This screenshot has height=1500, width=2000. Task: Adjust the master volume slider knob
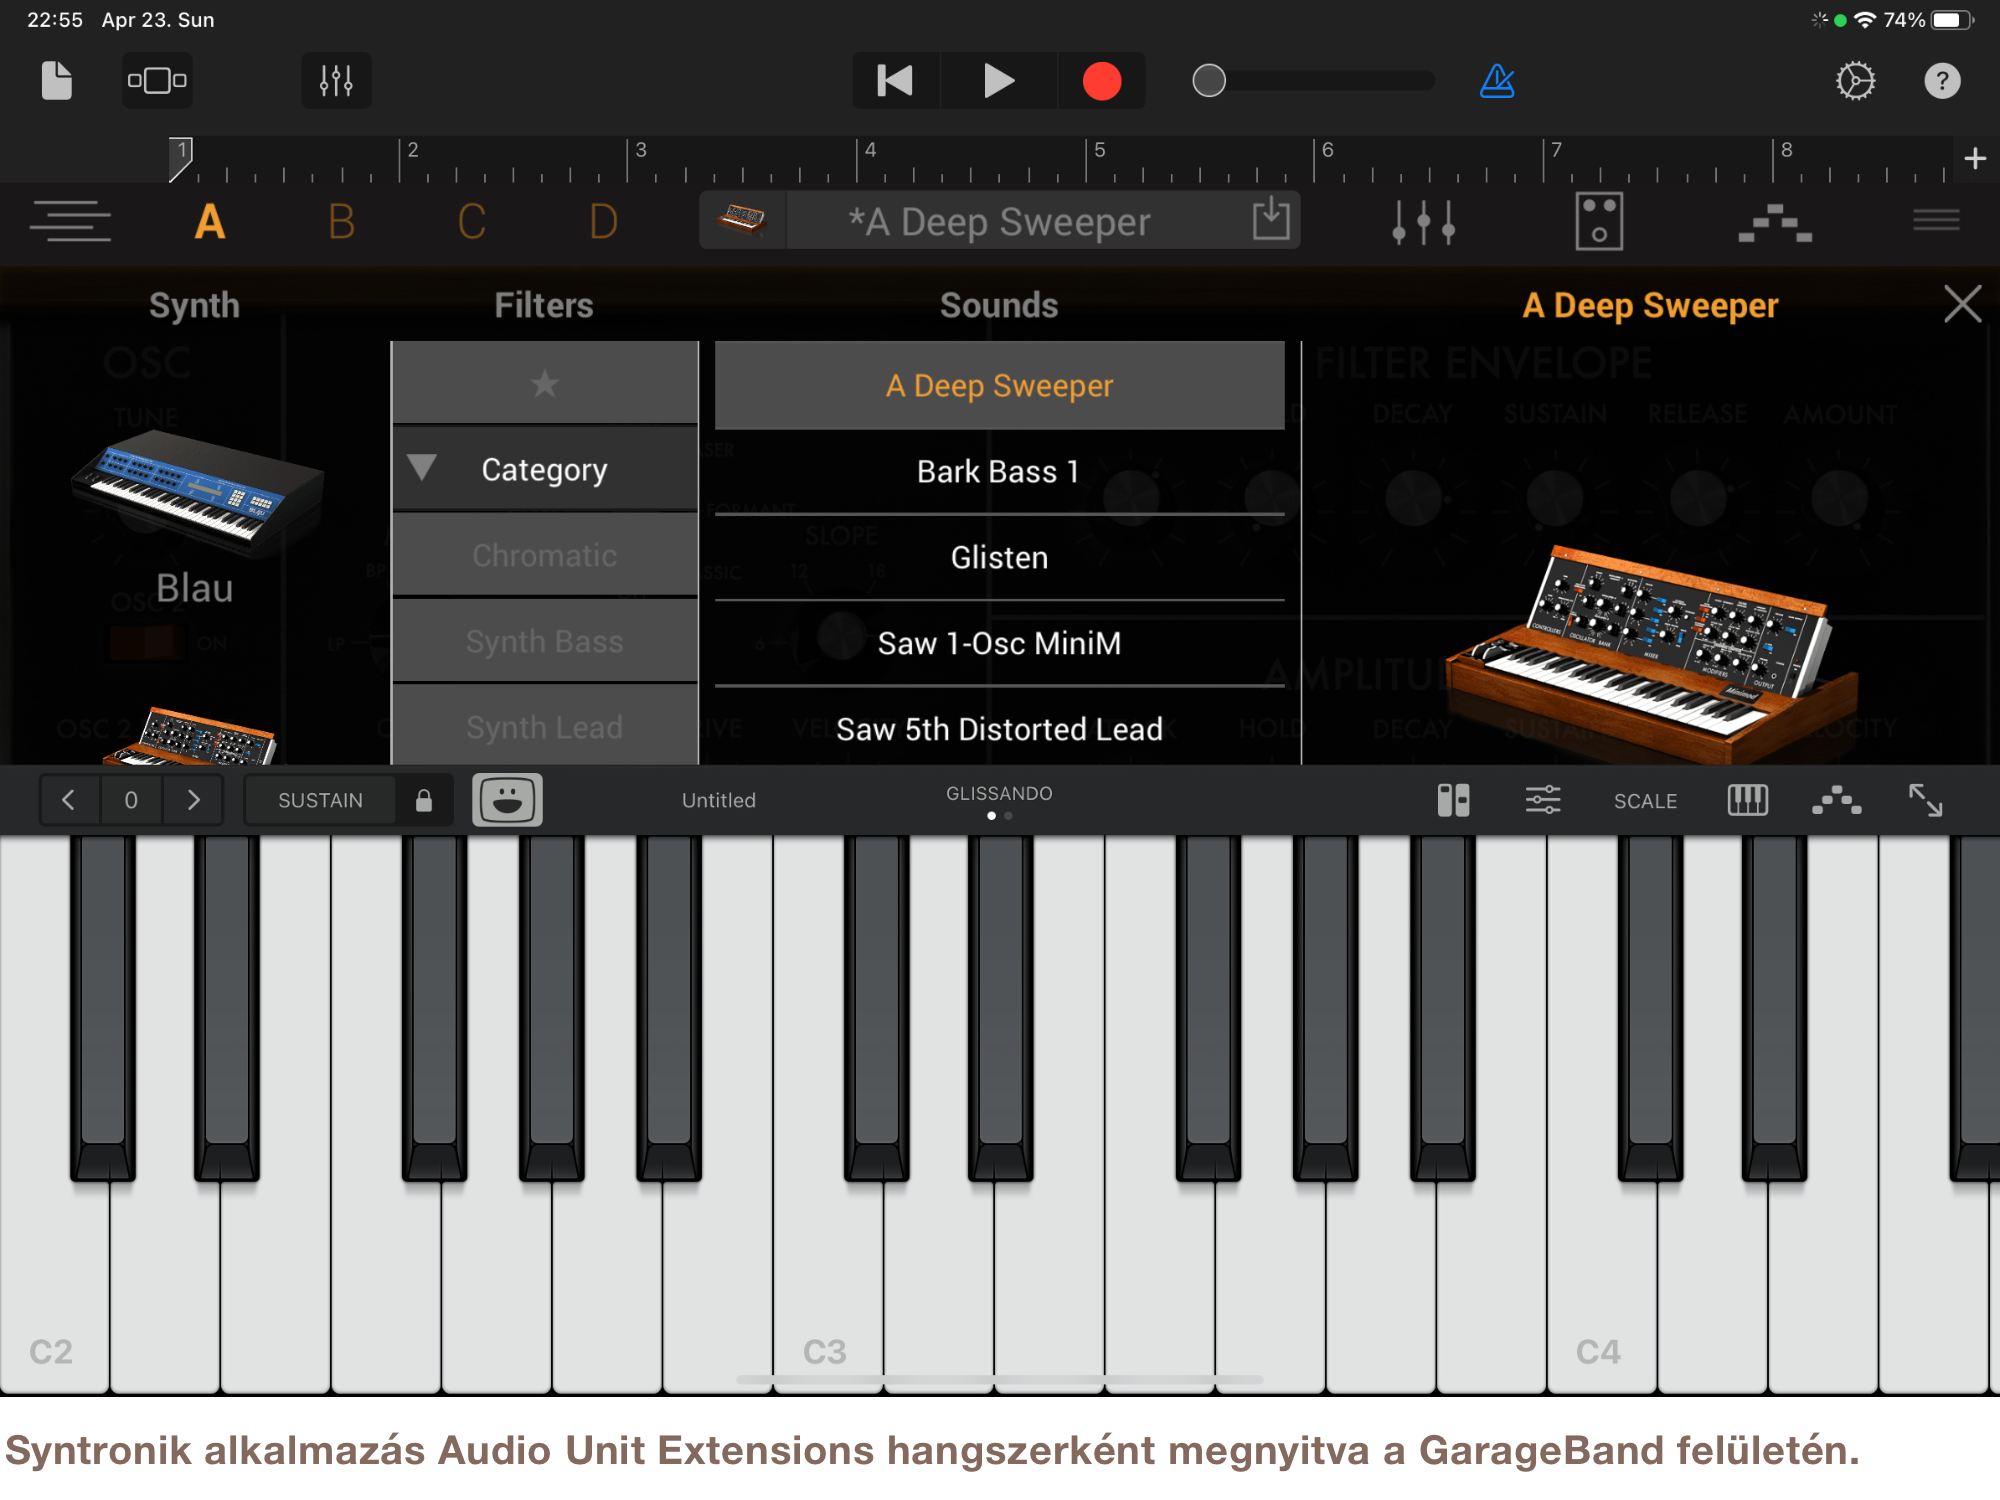[x=1209, y=81]
